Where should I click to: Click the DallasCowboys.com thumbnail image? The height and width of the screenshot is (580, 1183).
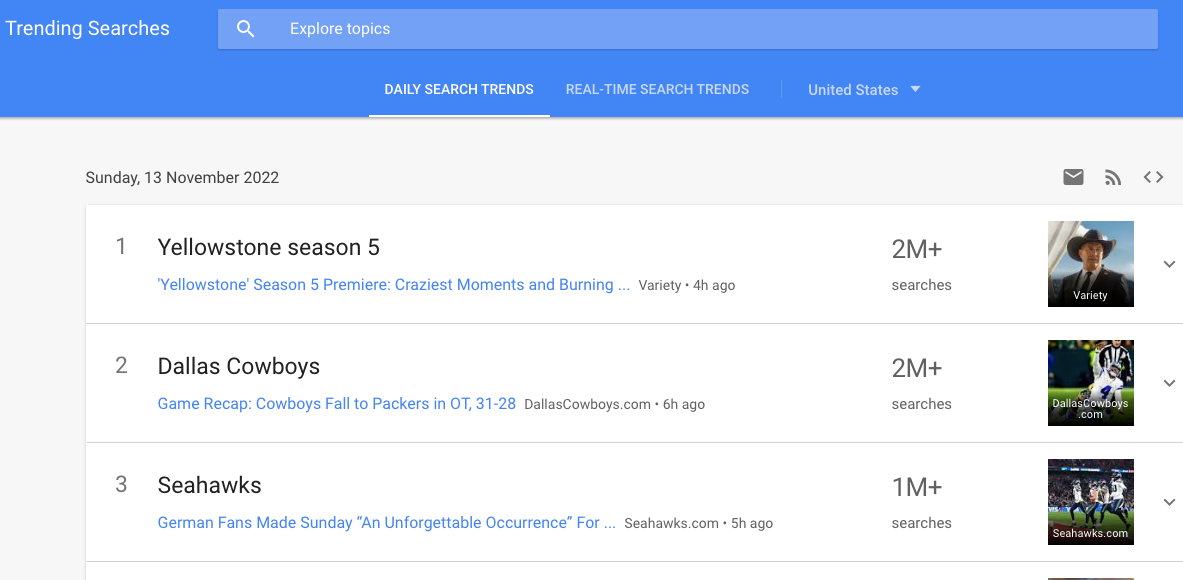1090,383
